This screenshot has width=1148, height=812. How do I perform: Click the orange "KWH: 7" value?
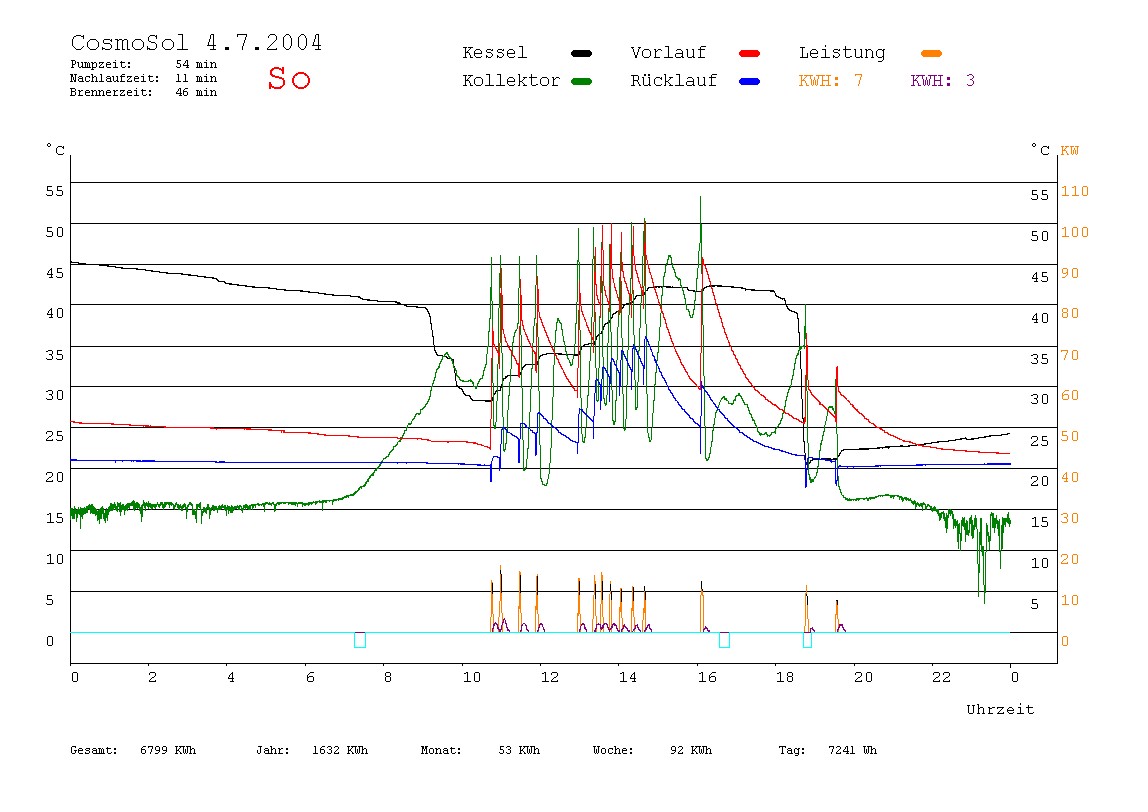(831, 81)
